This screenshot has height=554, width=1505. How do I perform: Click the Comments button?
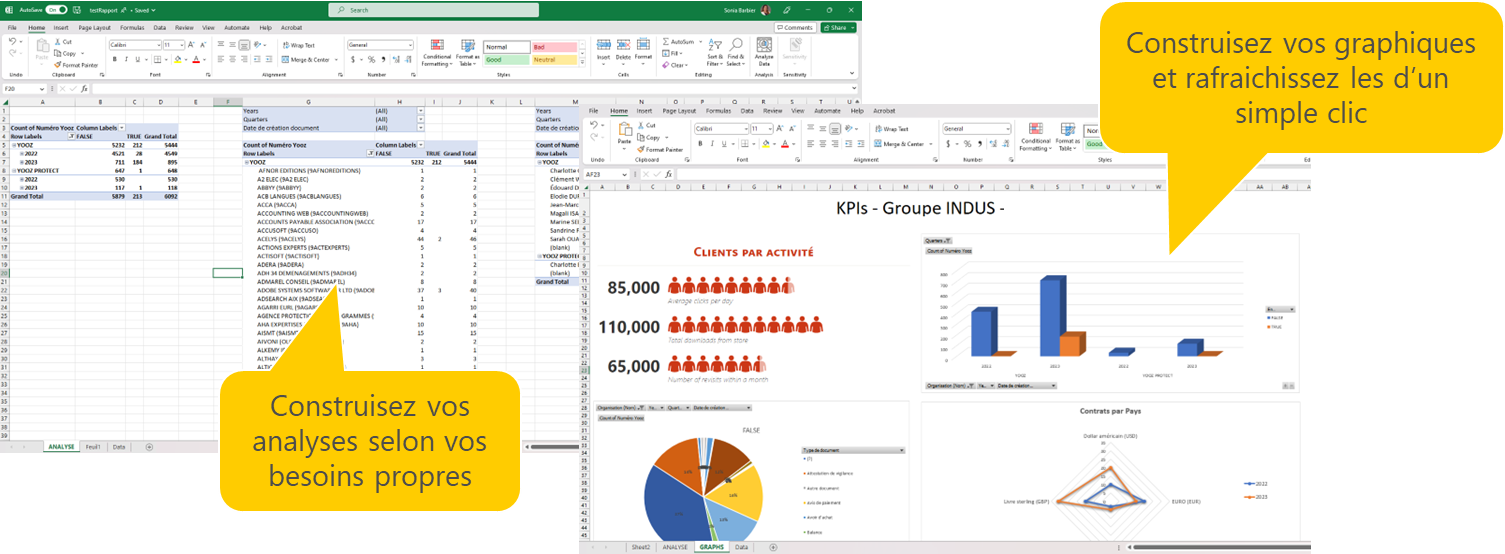[x=794, y=28]
